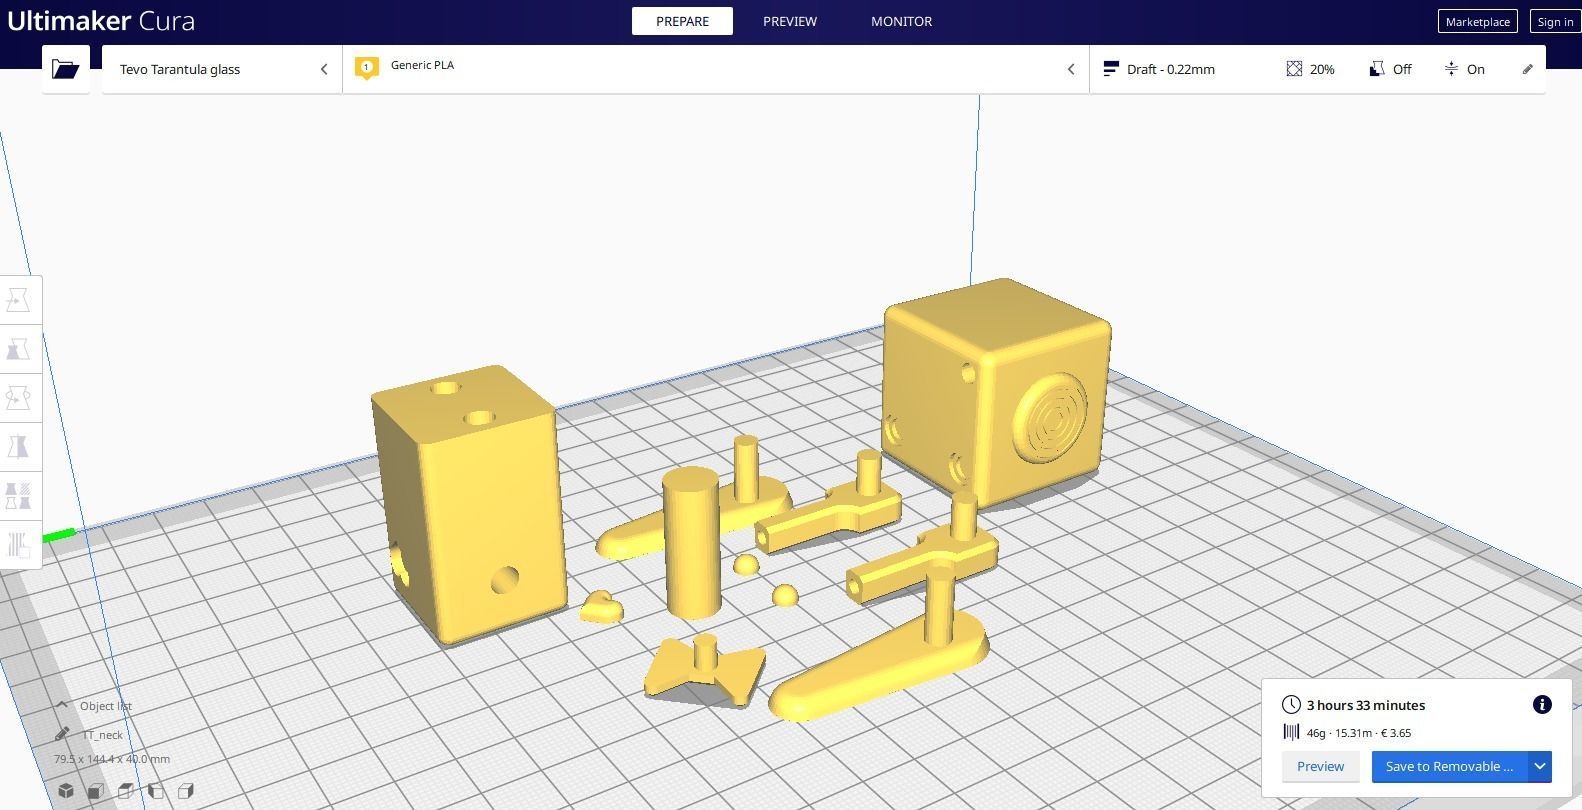Open the Marketplace
Screen dimensions: 1582x810
click(x=1477, y=21)
